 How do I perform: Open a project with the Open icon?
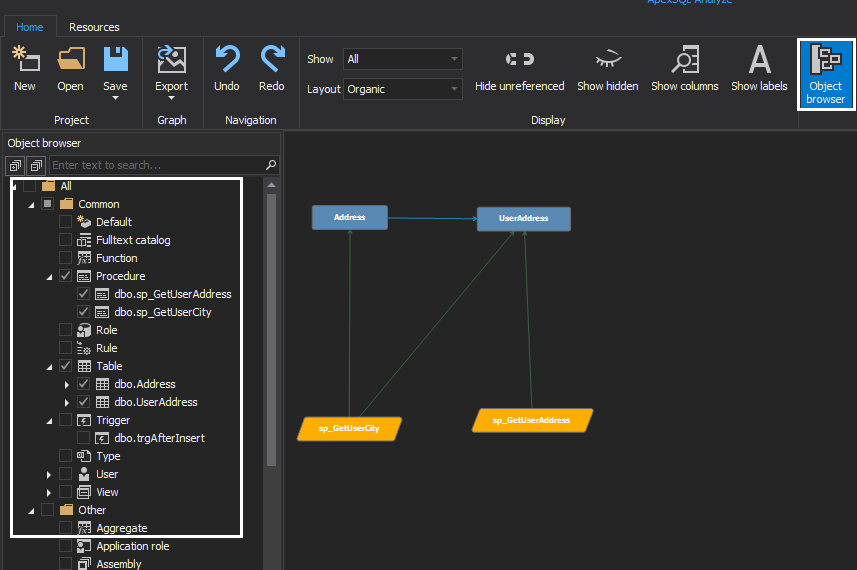click(x=70, y=61)
